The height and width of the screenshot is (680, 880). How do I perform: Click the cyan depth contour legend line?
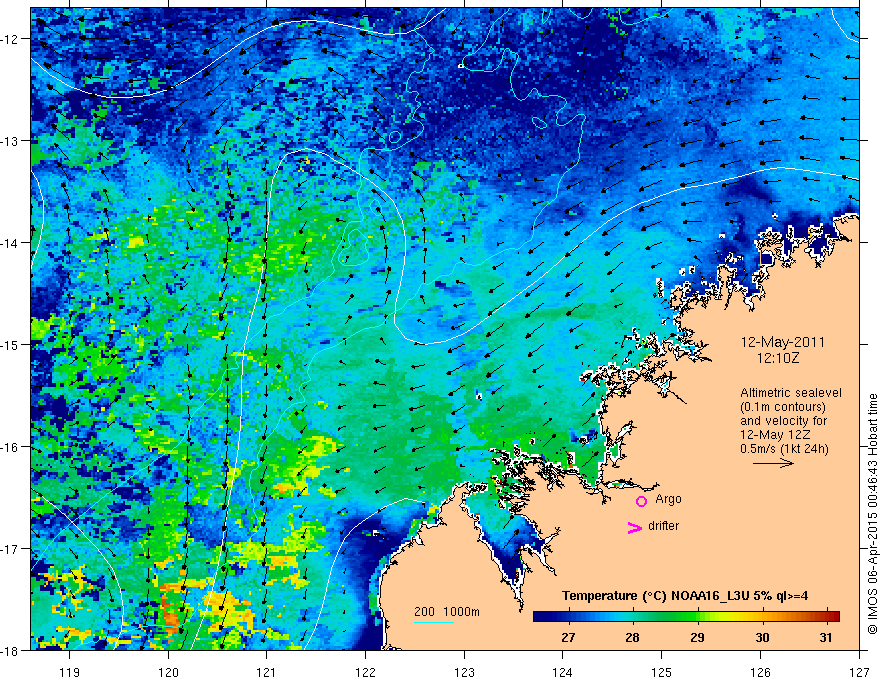pyautogui.click(x=433, y=623)
